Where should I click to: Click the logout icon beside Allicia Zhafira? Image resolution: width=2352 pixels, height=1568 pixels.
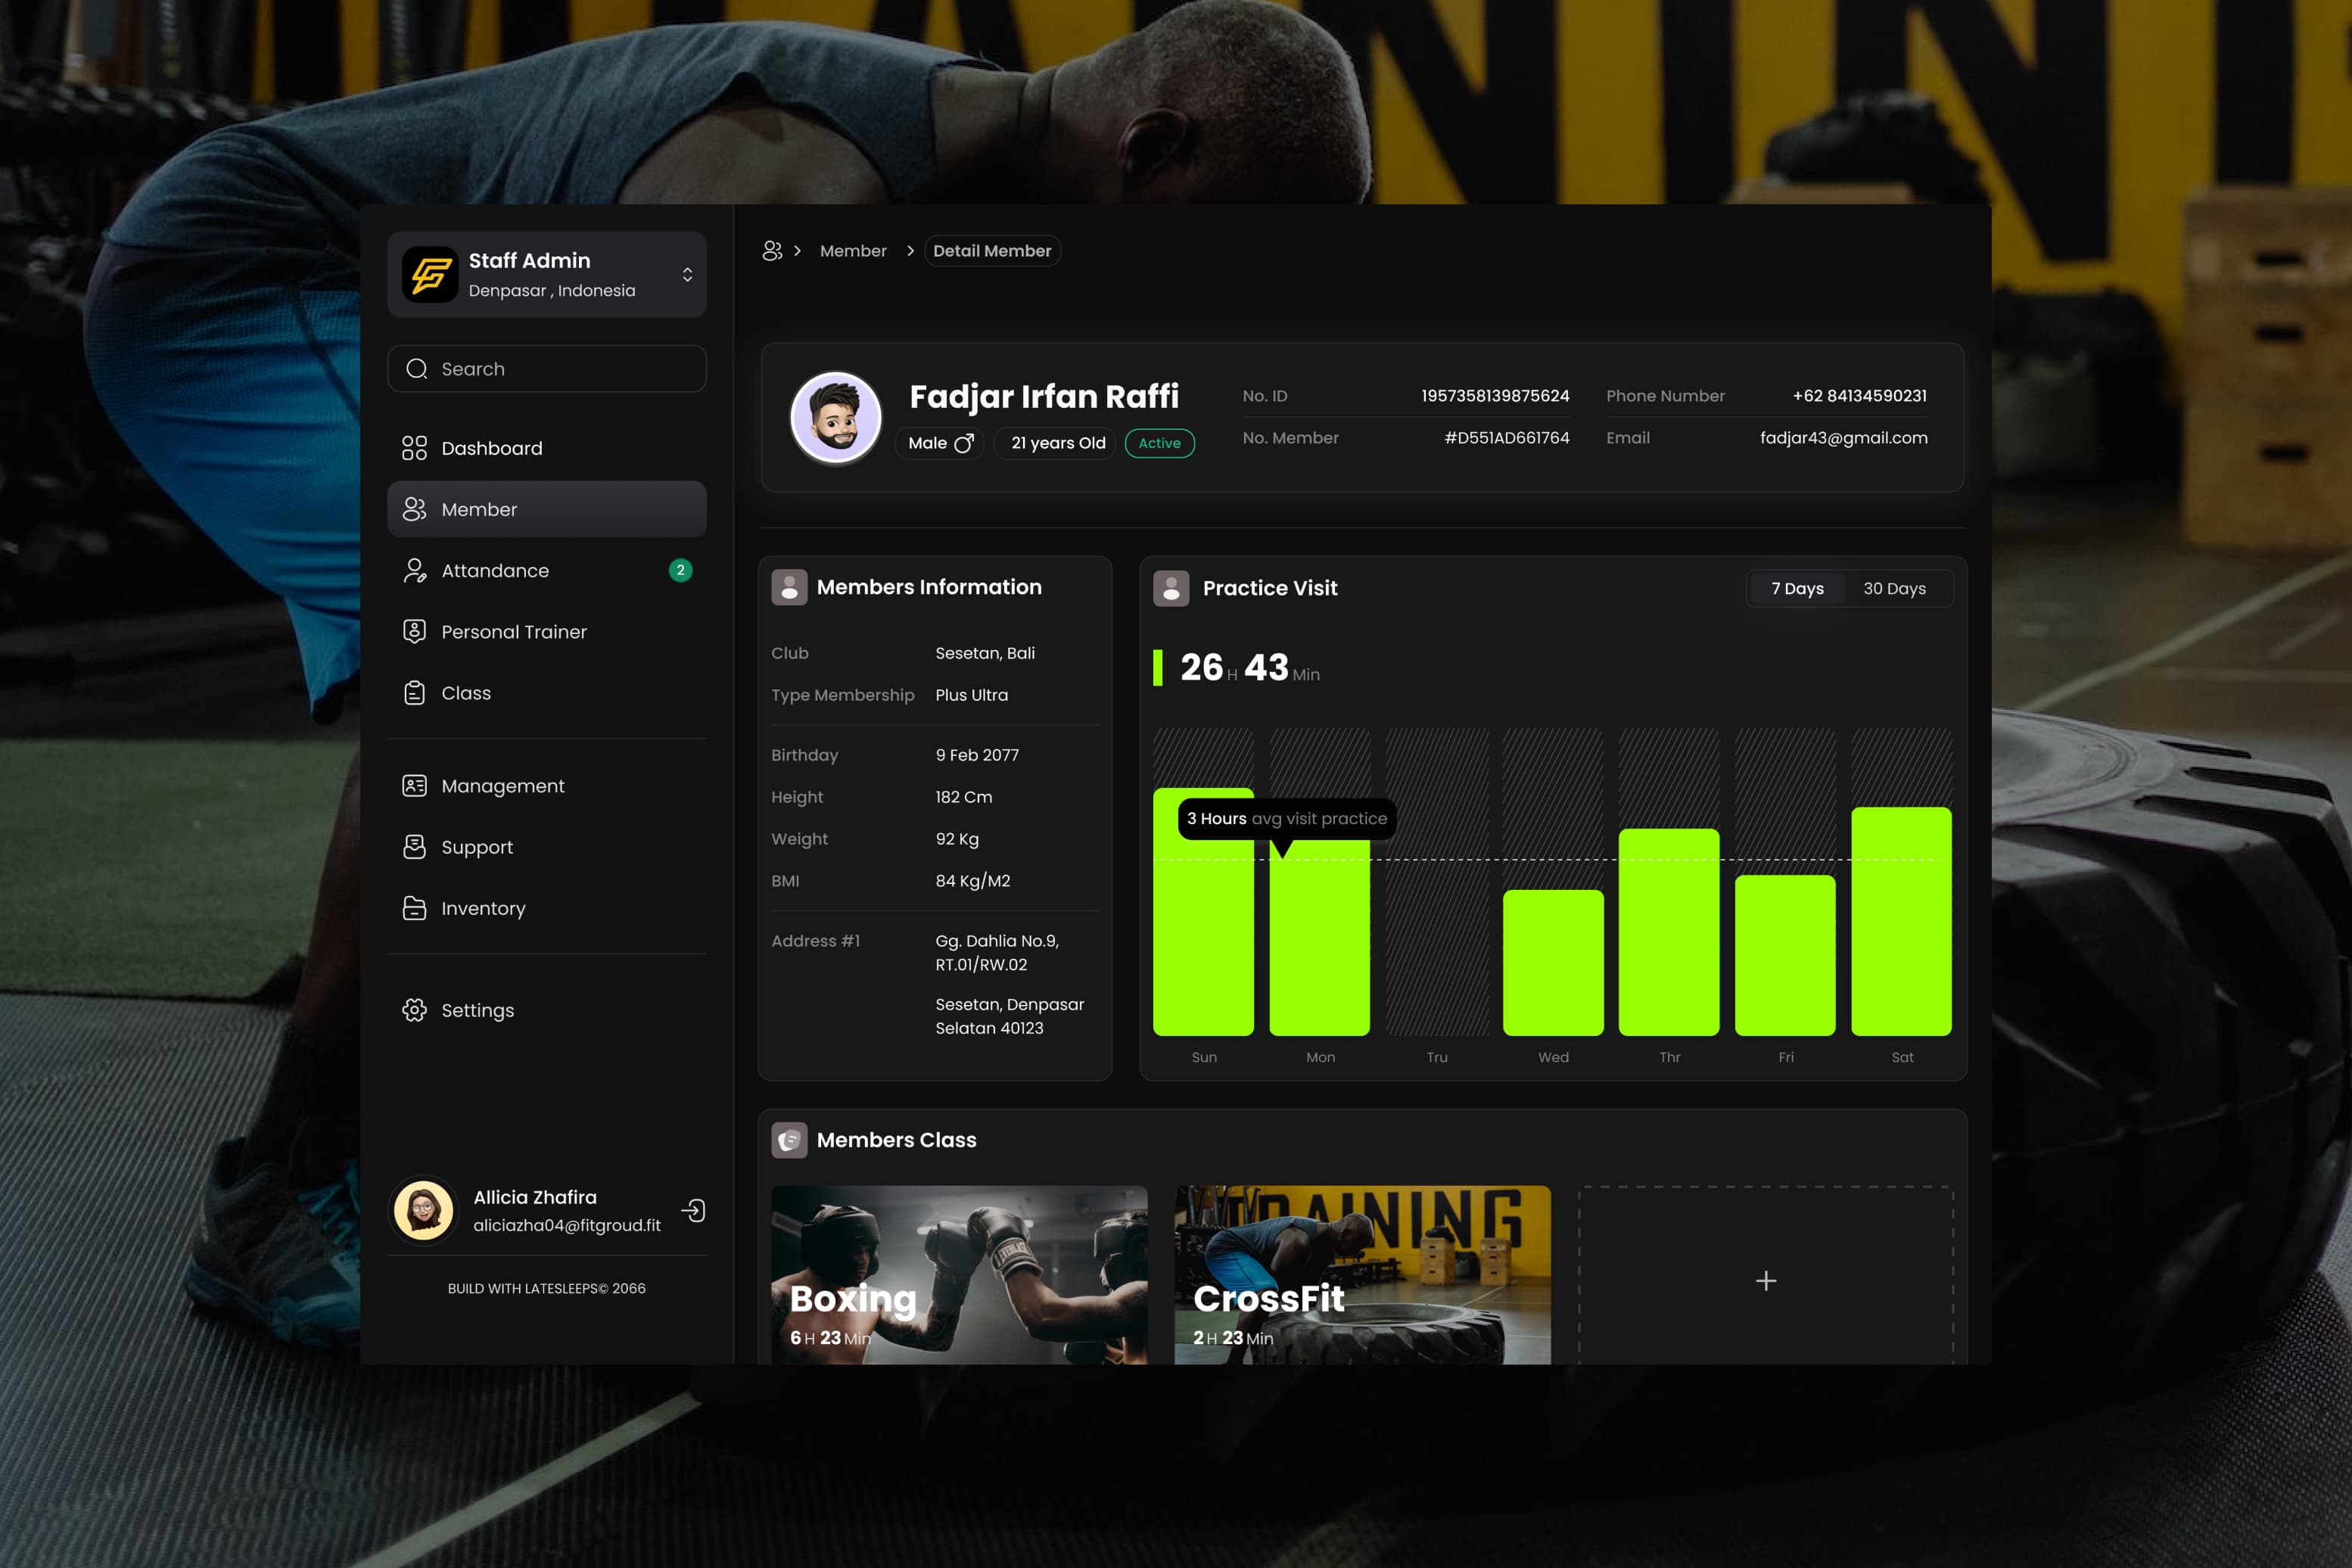tap(693, 1210)
